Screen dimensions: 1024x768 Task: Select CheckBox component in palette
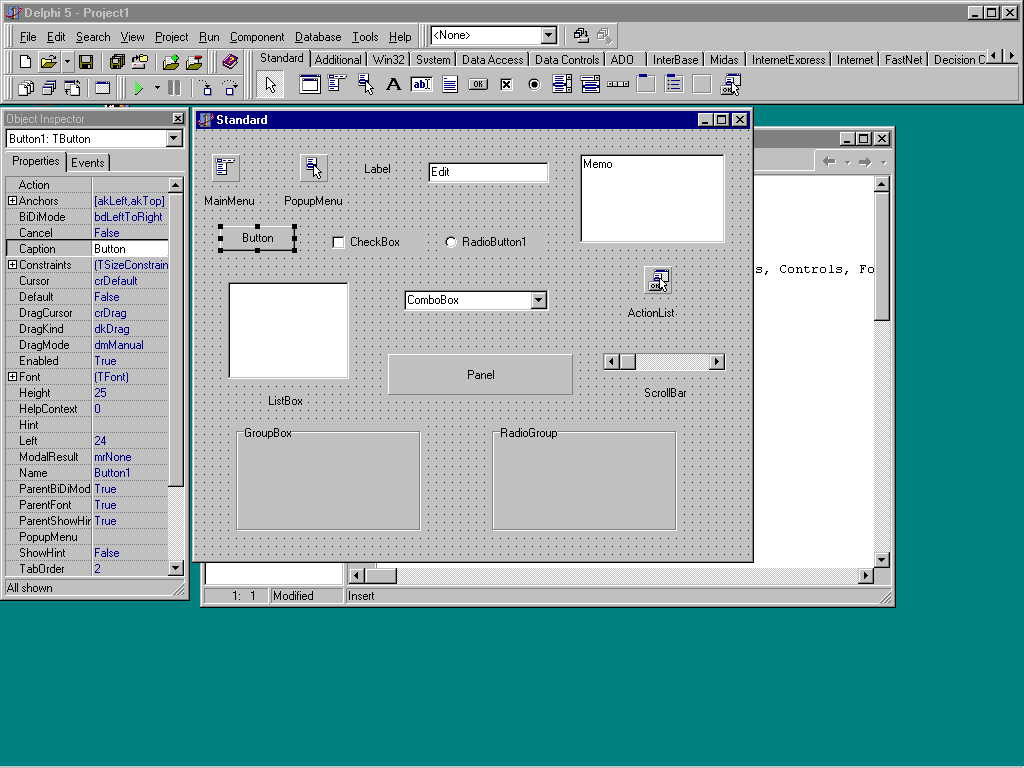click(506, 84)
